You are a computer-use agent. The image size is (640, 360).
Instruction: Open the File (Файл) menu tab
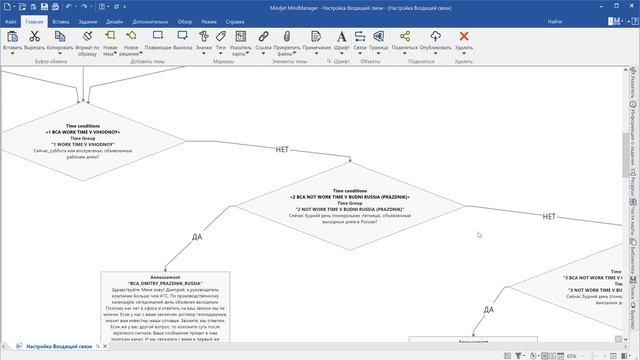(x=11, y=22)
